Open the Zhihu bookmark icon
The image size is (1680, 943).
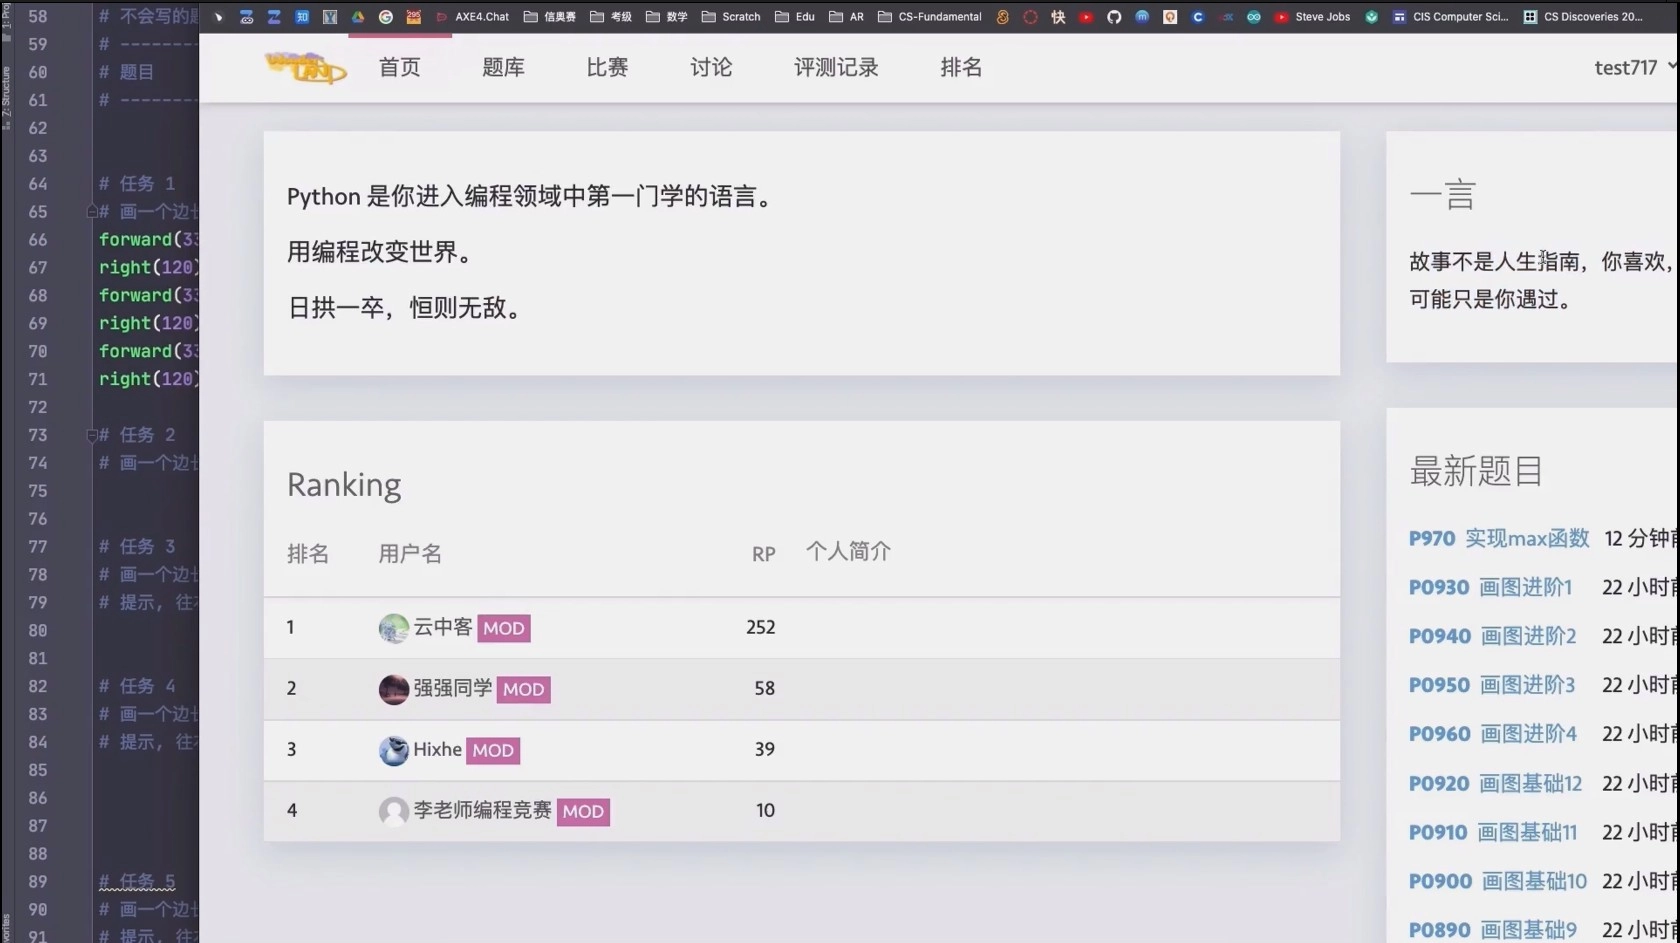point(302,17)
